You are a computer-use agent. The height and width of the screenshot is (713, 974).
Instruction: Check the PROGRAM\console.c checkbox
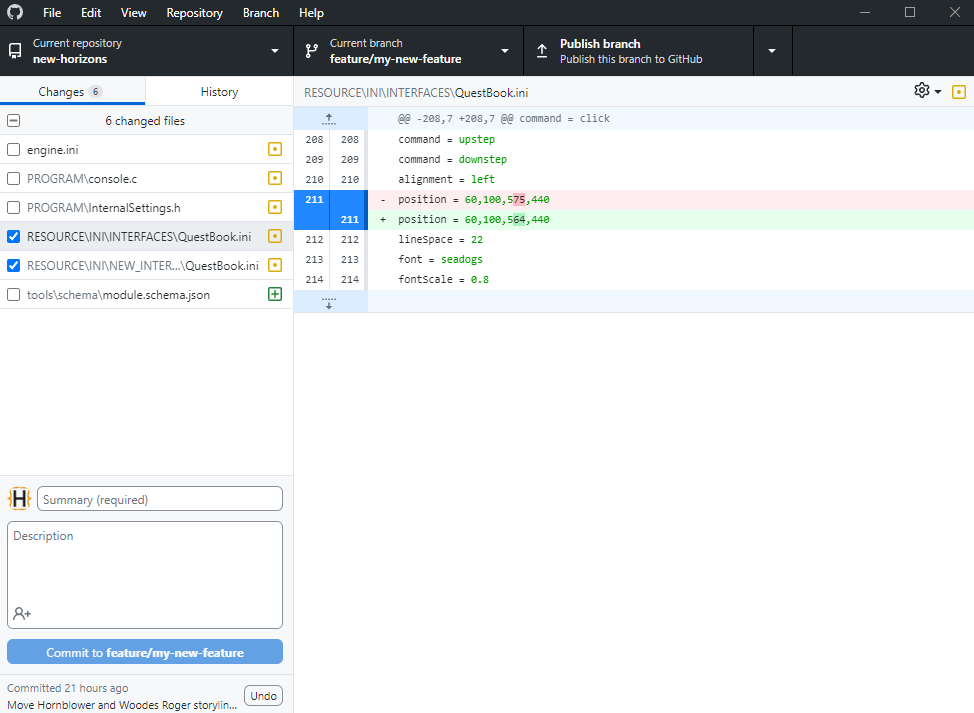(14, 179)
